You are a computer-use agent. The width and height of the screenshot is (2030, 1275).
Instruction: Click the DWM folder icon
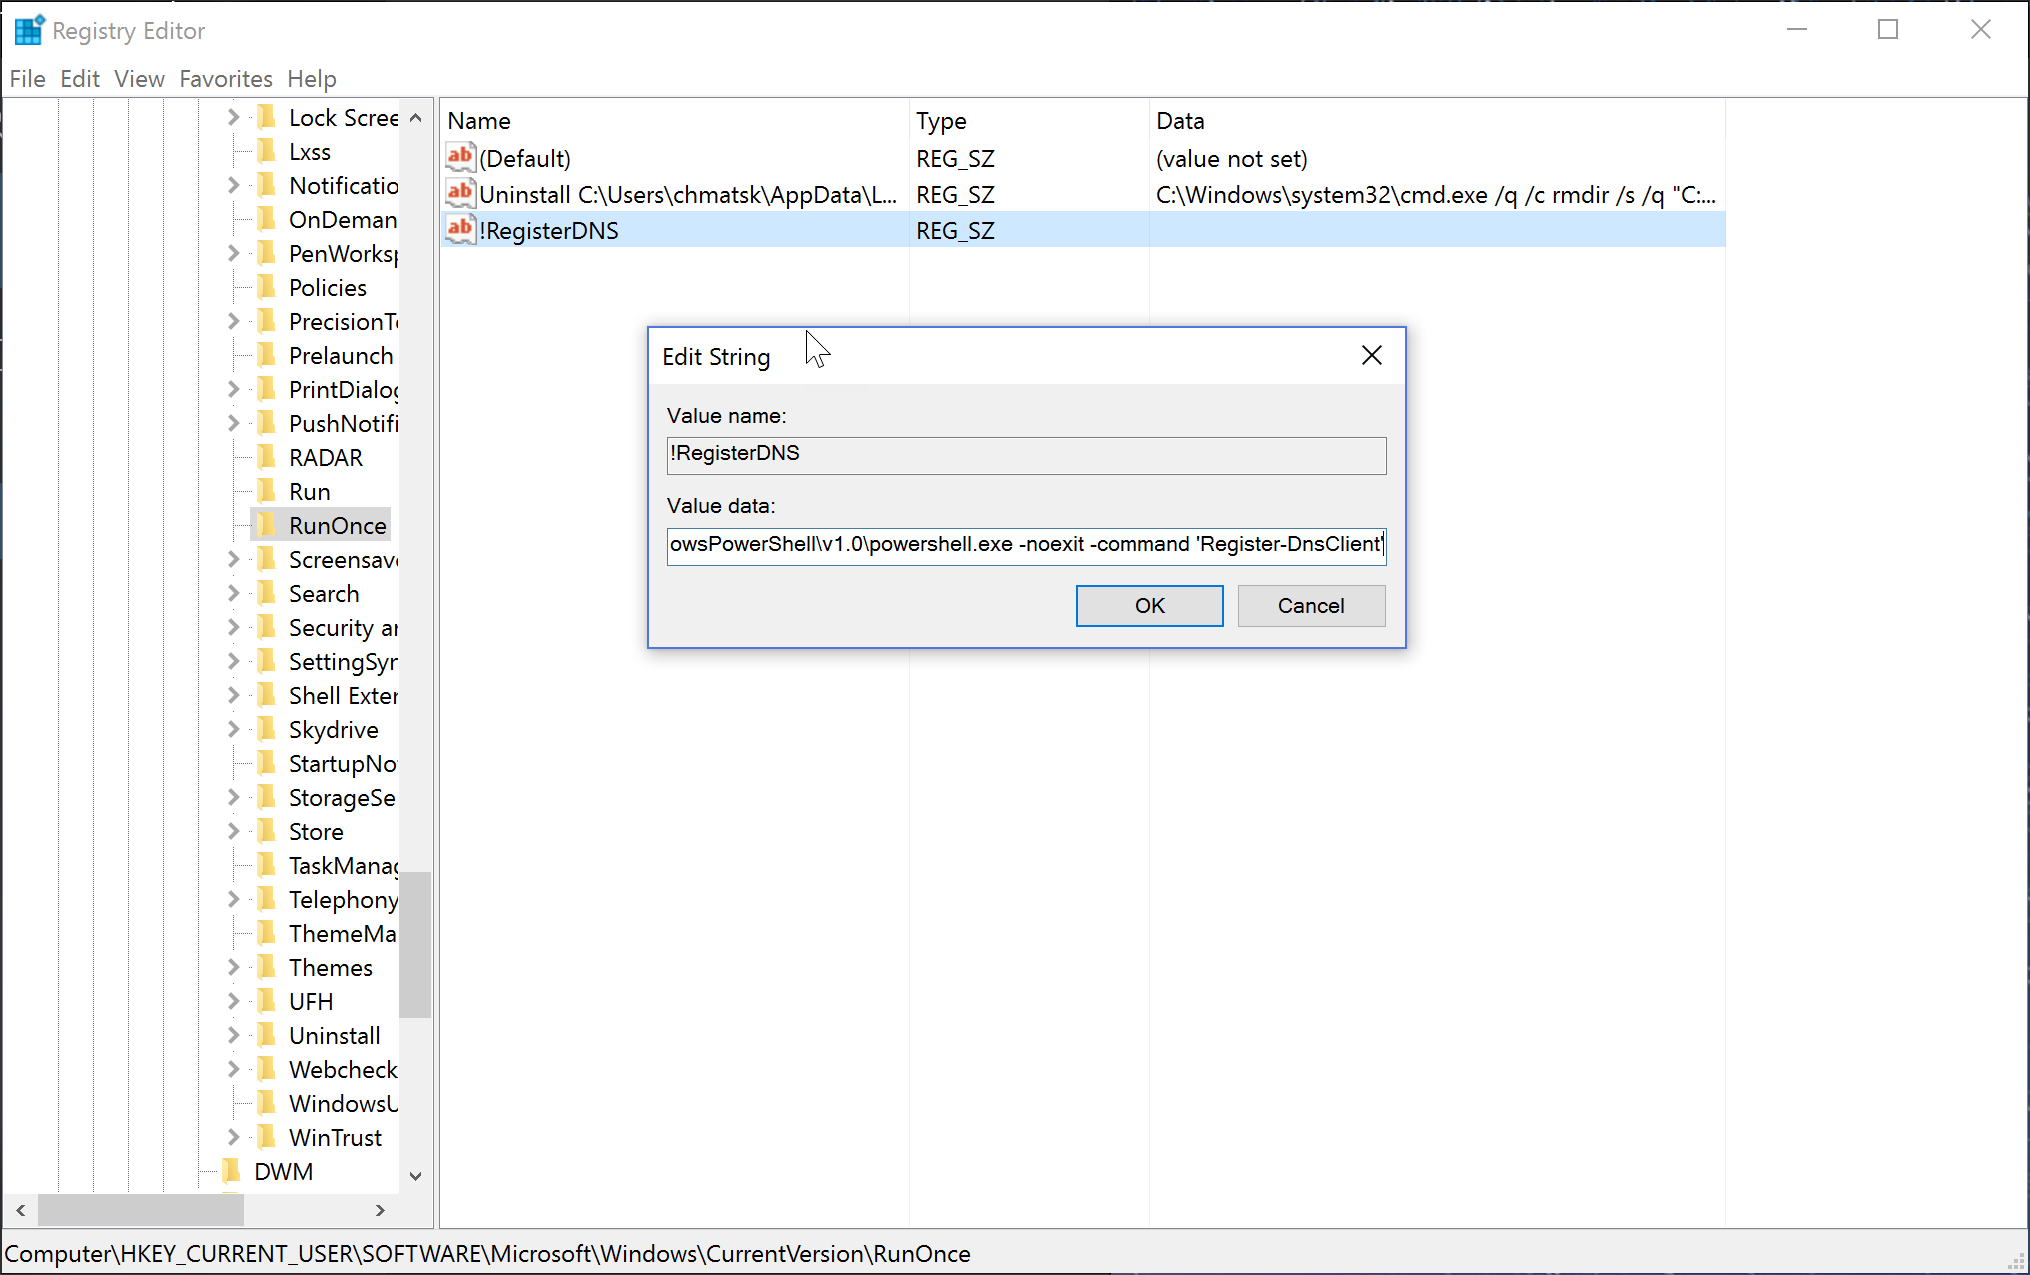231,1171
